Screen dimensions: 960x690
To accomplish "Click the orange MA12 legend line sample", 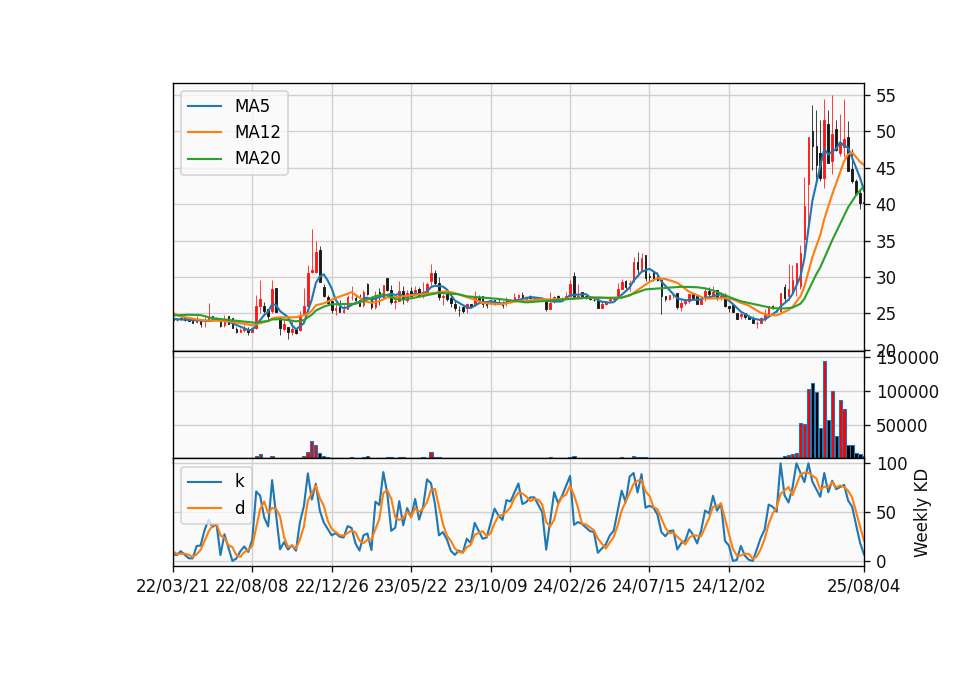I will [x=204, y=132].
